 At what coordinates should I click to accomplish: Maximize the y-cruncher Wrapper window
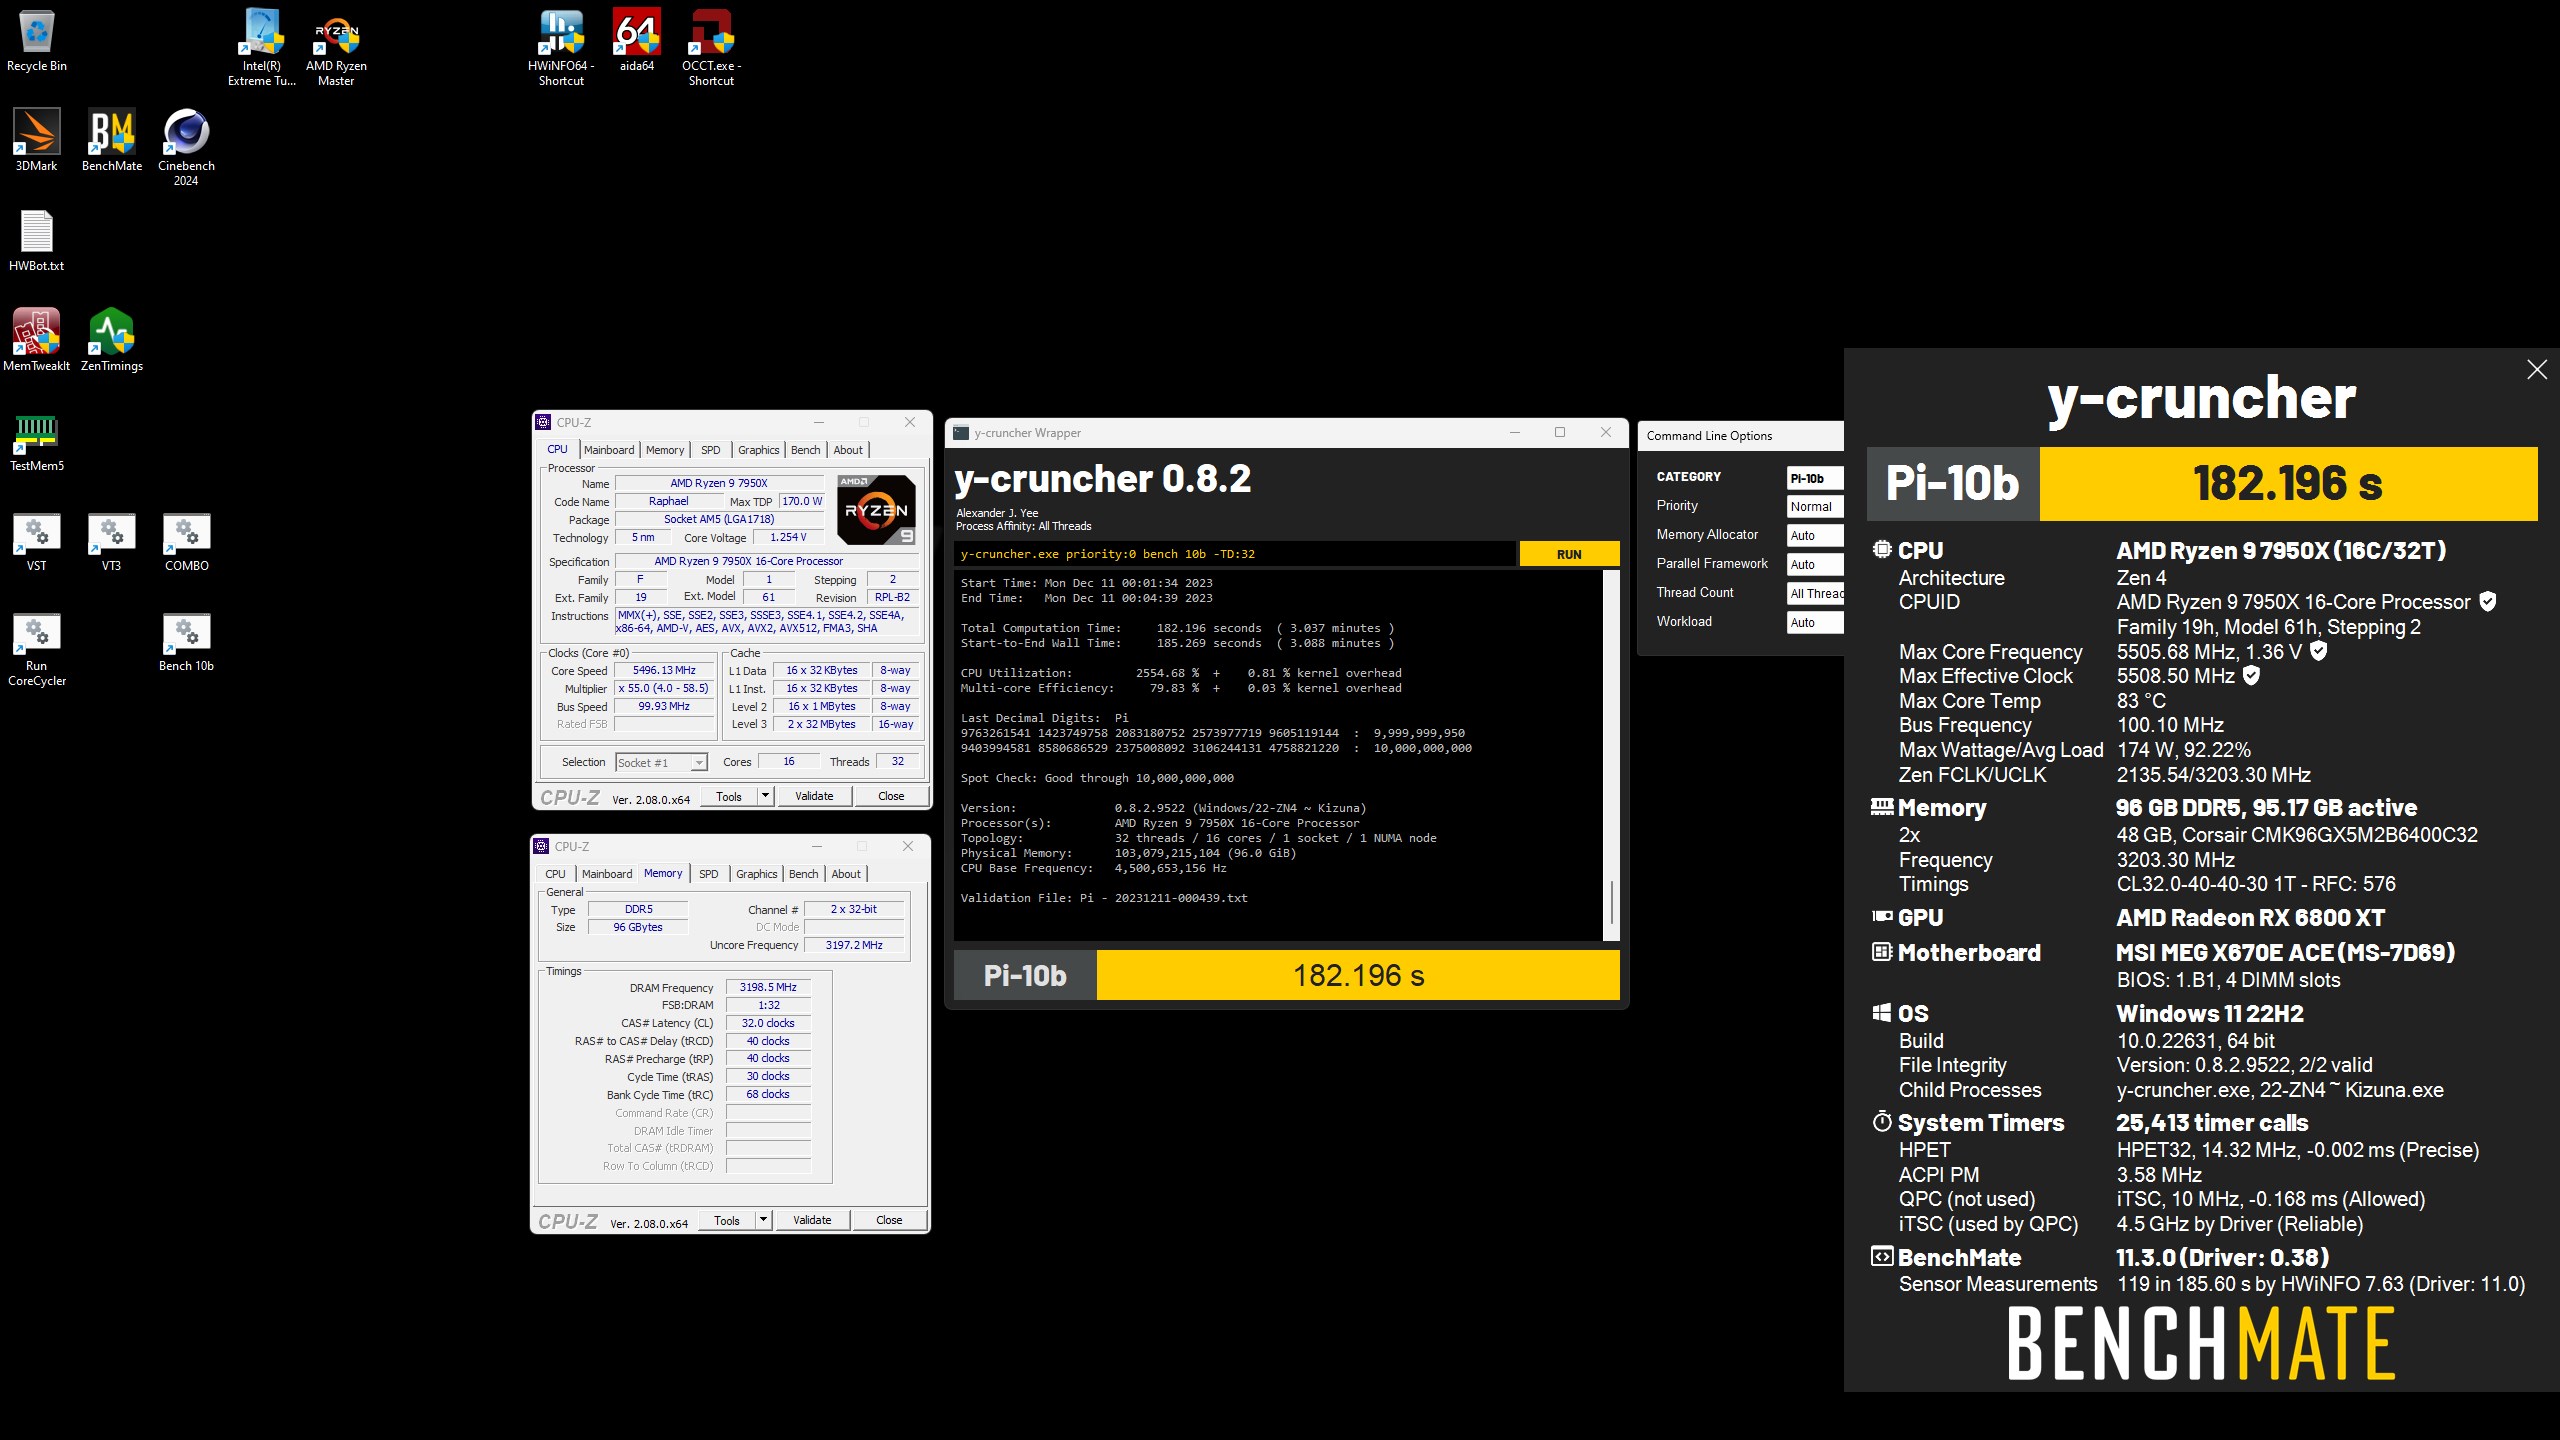(x=1559, y=432)
